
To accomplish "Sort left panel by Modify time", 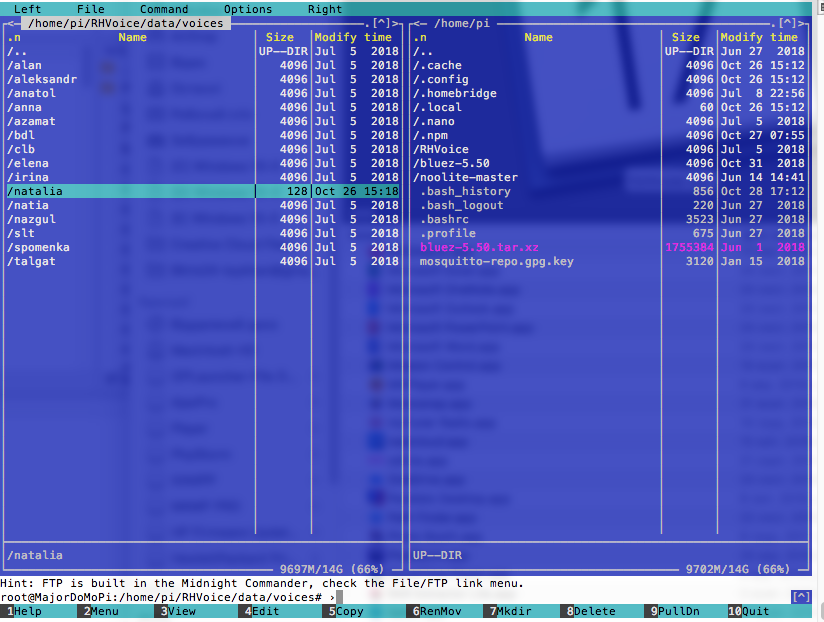I will pyautogui.click(x=353, y=37).
